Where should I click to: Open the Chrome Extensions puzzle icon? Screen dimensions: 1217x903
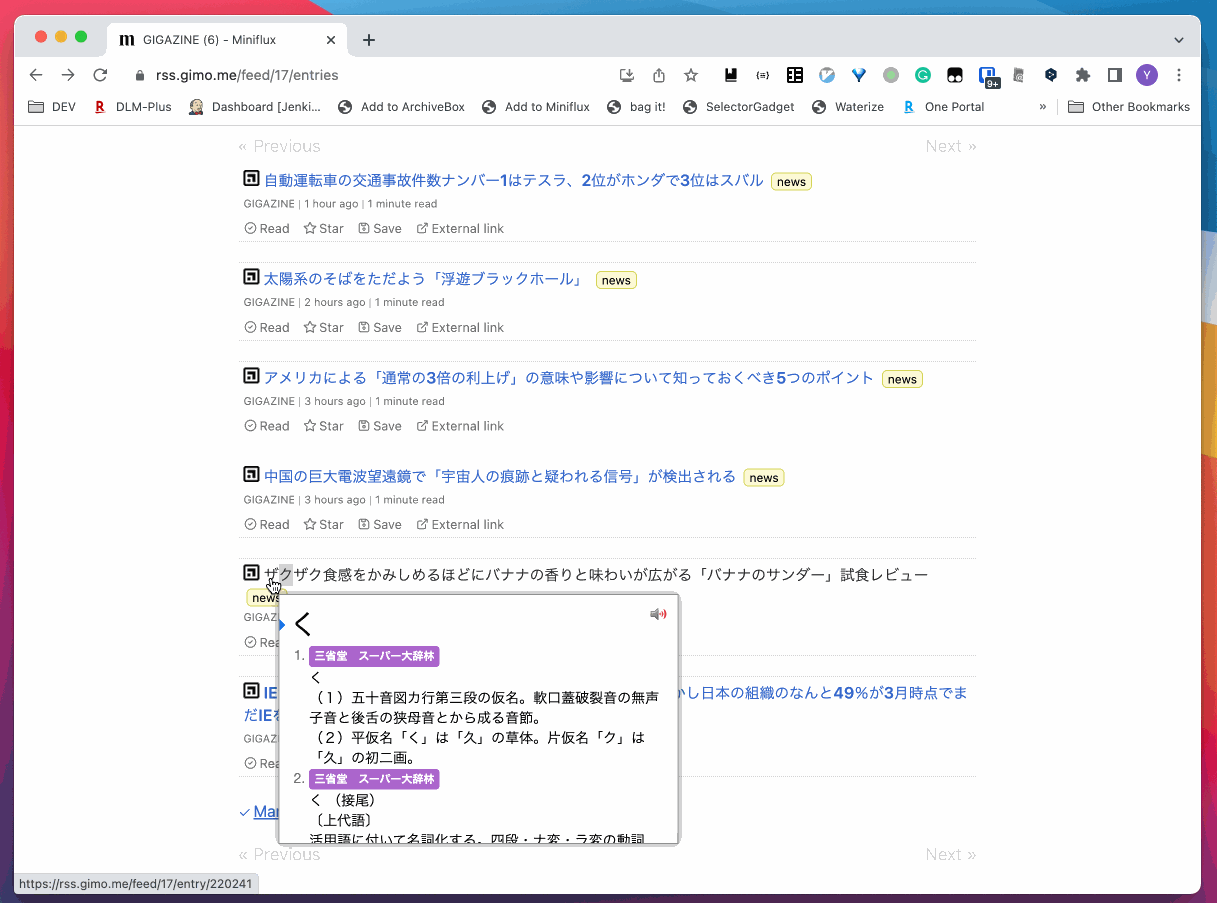(1082, 75)
